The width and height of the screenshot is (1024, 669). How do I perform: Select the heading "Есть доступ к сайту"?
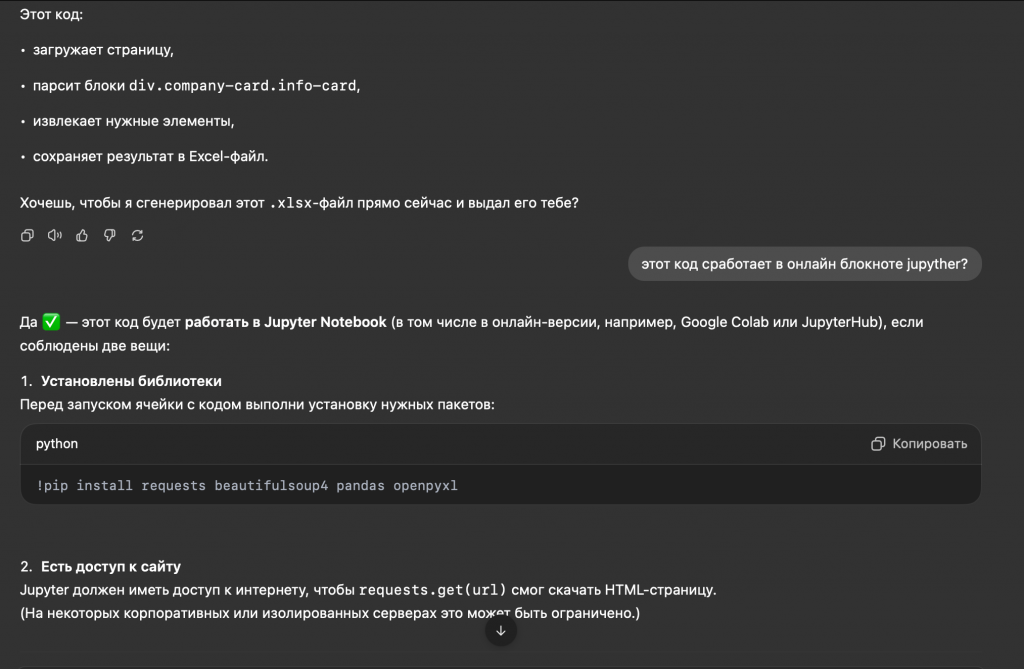[110, 567]
